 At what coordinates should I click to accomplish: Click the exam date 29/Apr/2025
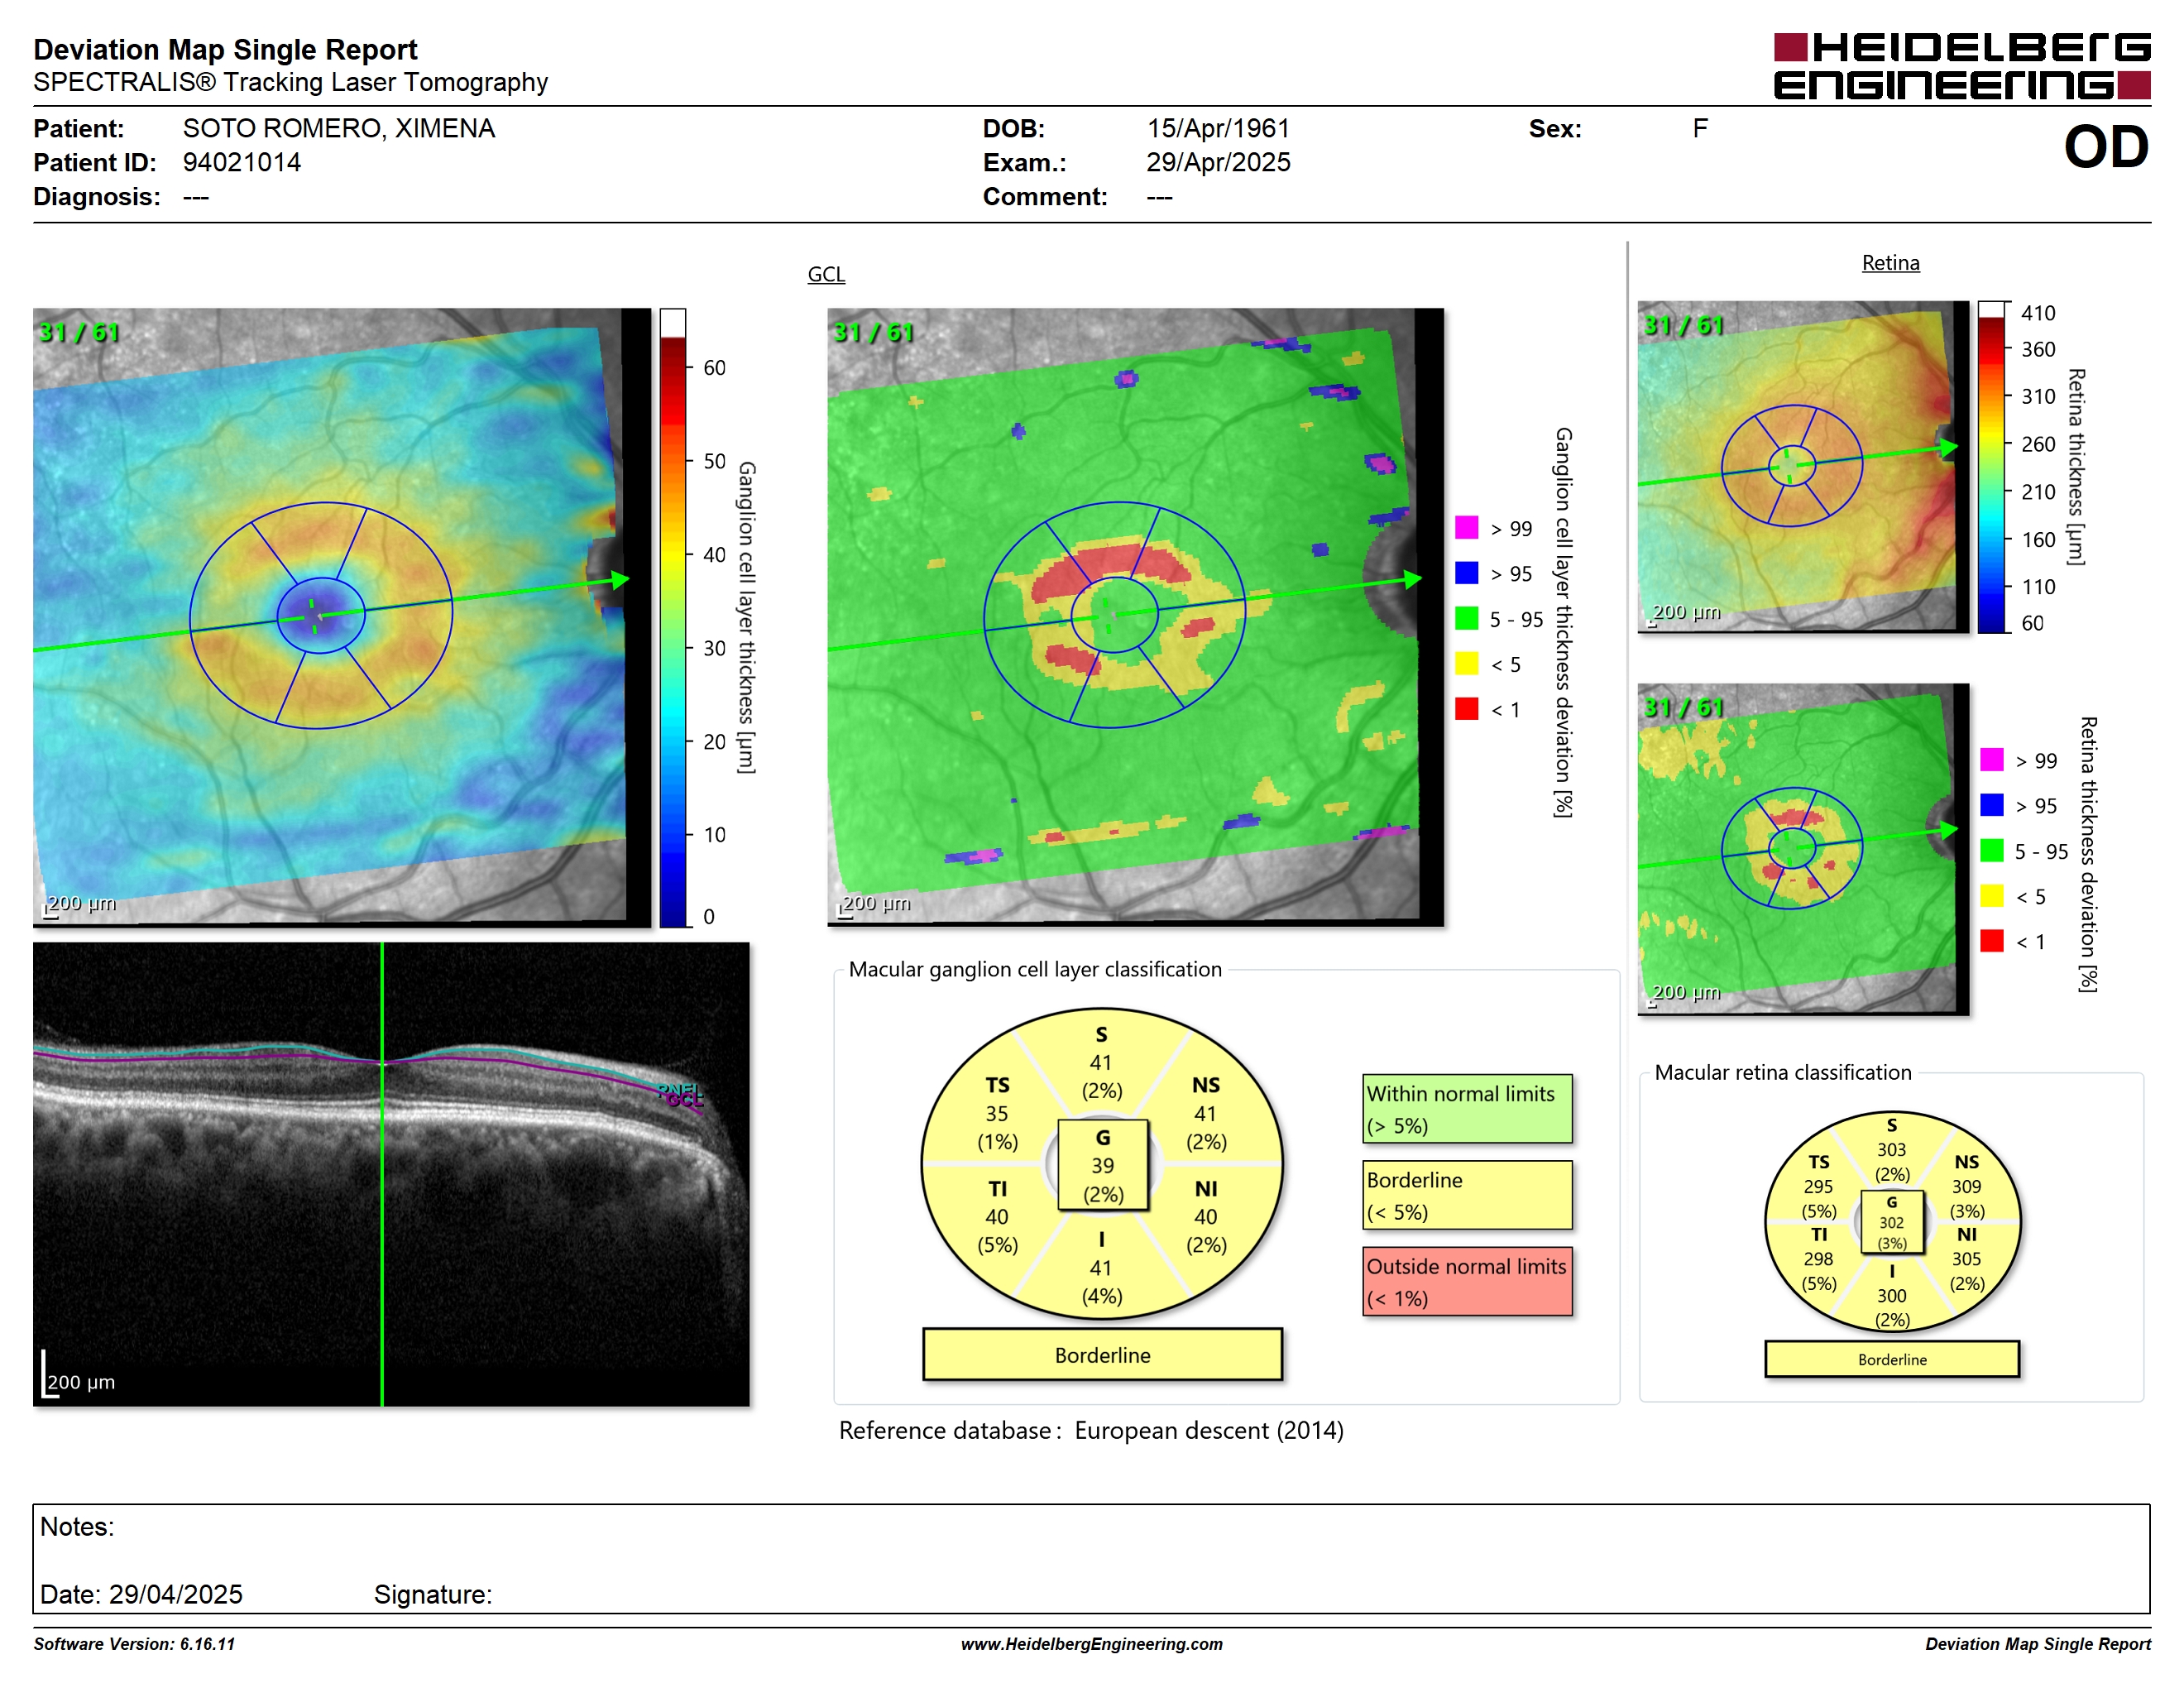(x=1218, y=162)
